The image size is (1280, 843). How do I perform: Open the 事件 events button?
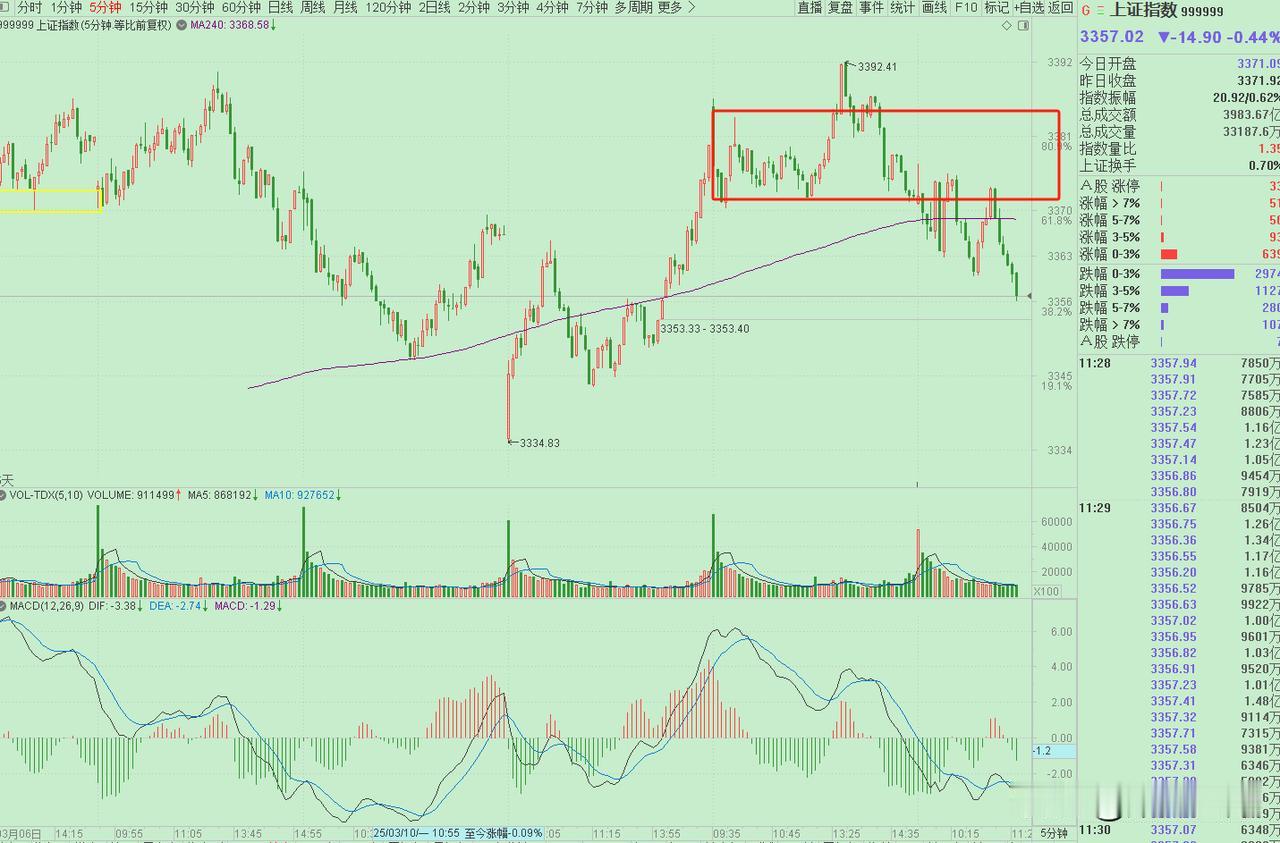coord(871,8)
